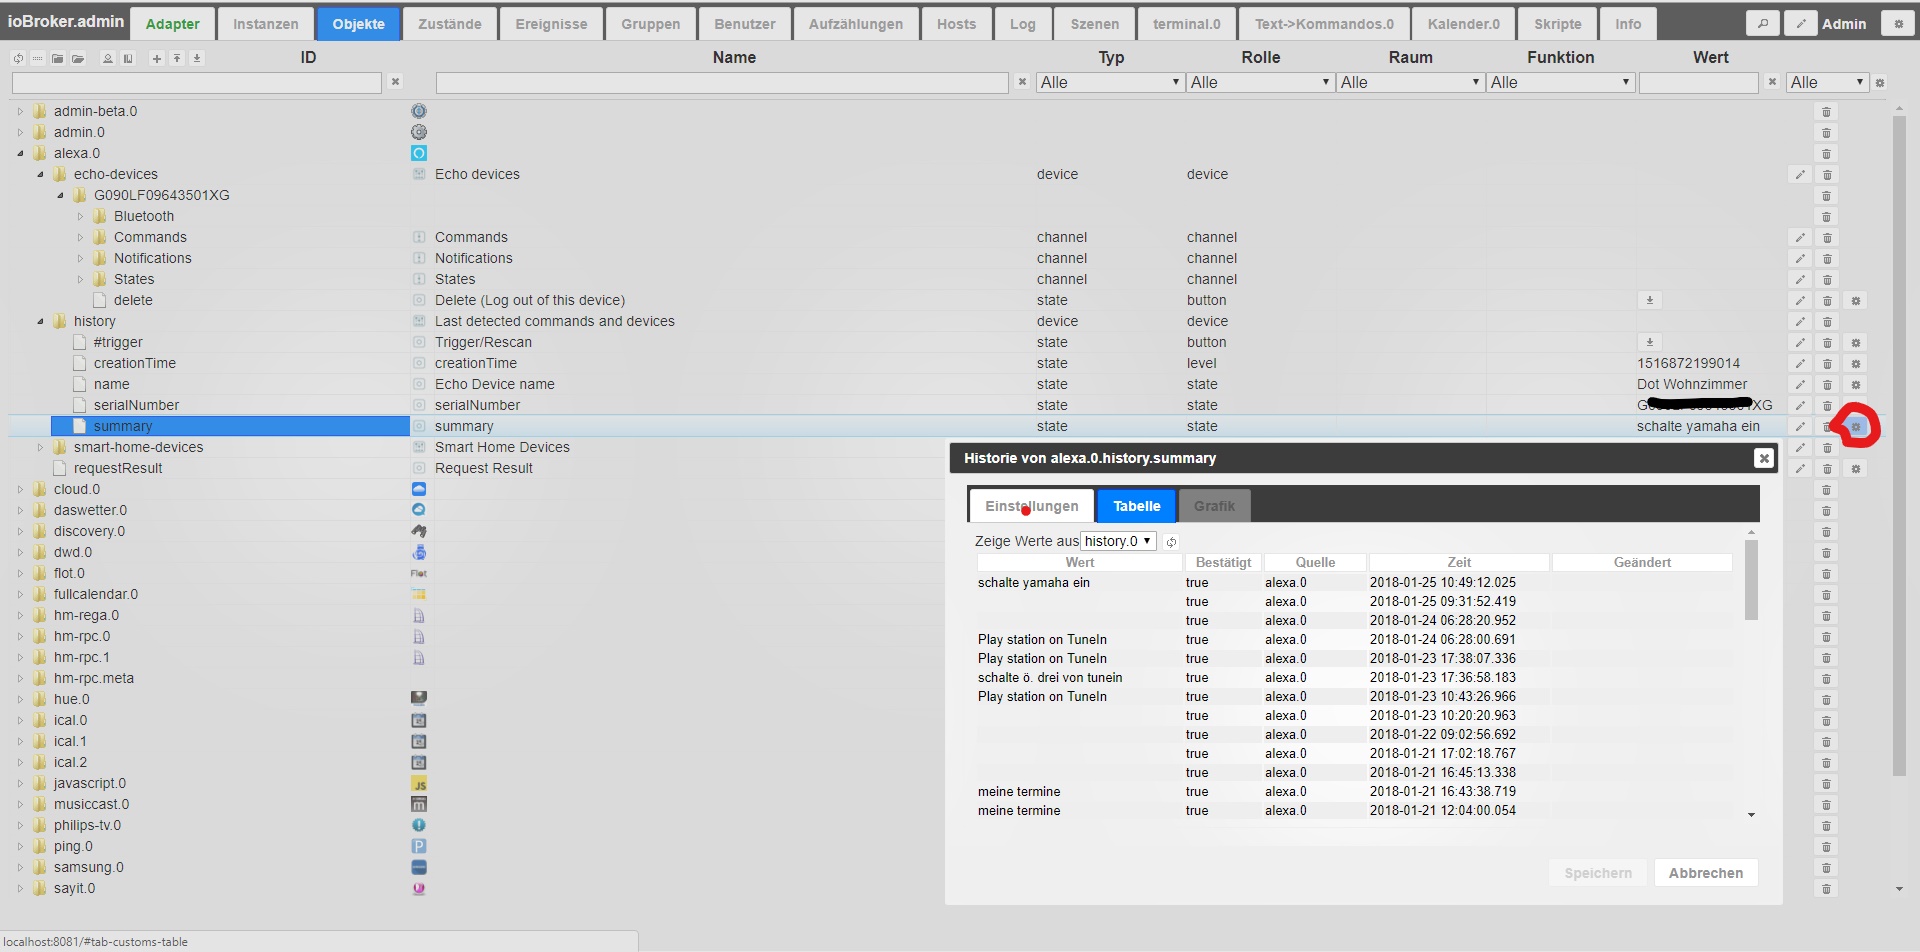
Task: Click the Name filter input field
Action: [x=721, y=82]
